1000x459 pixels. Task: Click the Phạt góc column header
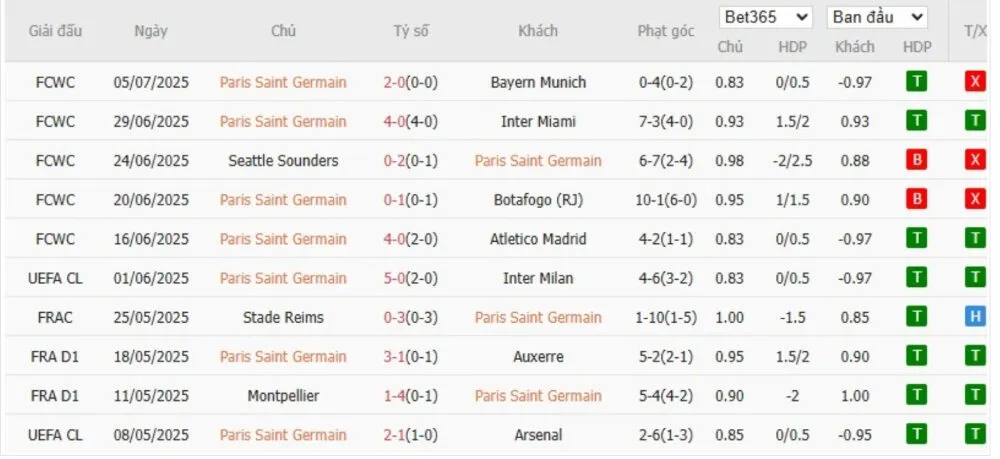(x=666, y=31)
